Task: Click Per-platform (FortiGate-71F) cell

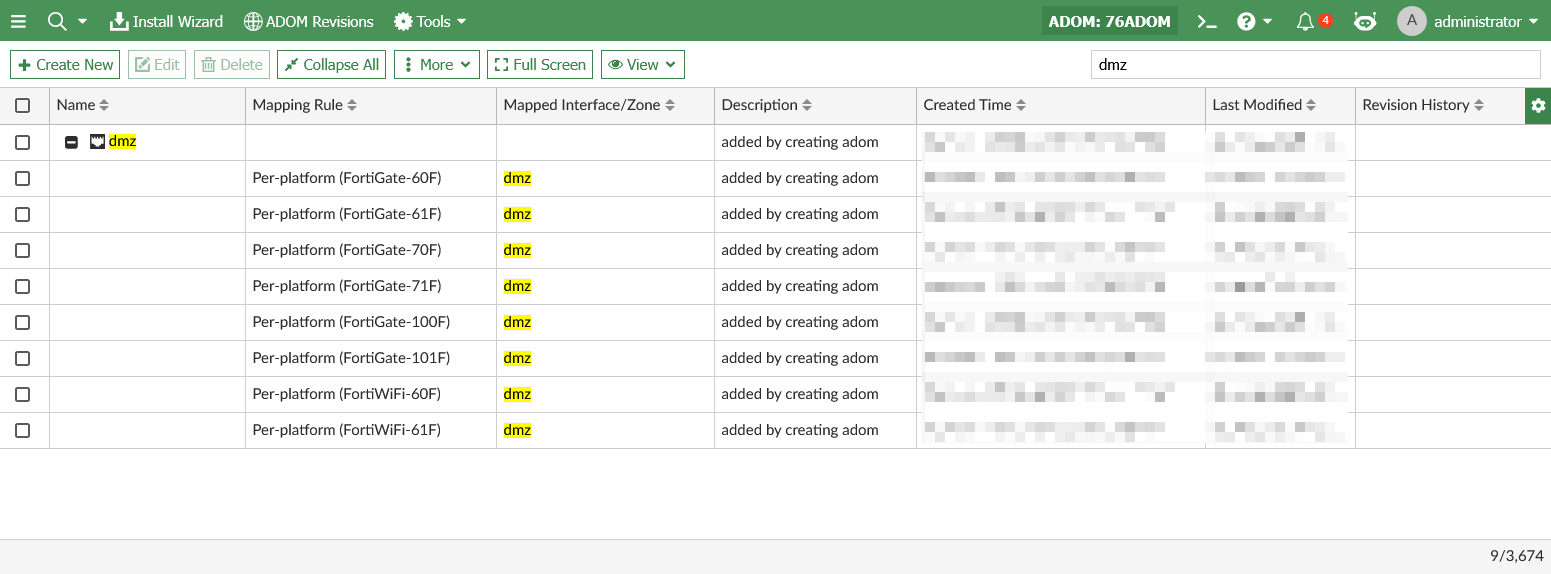Action: 347,286
